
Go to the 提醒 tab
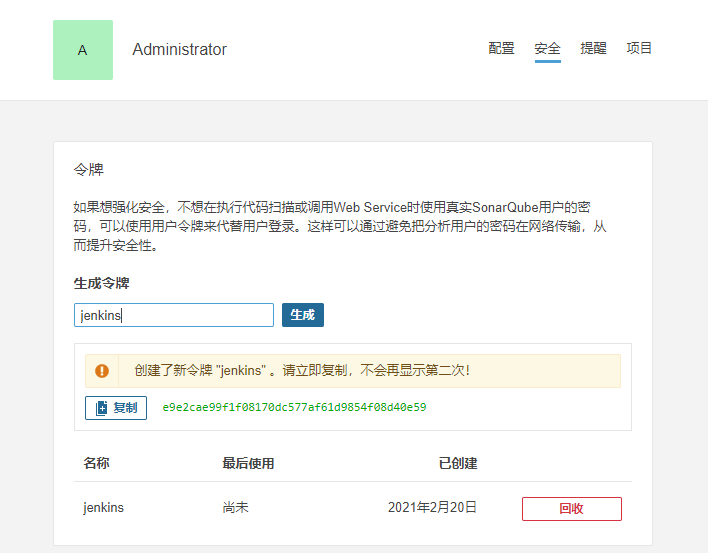593,48
